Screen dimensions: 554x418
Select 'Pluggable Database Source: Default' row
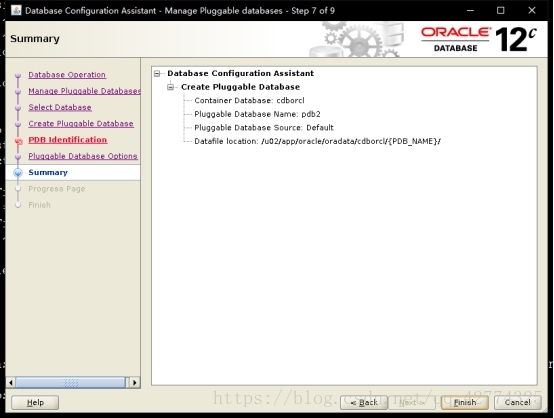[264, 128]
